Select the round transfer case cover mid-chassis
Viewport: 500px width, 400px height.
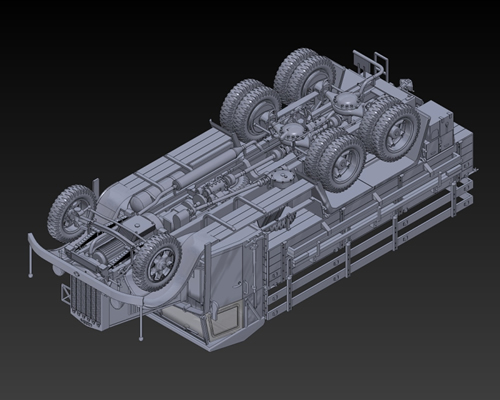[282, 177]
